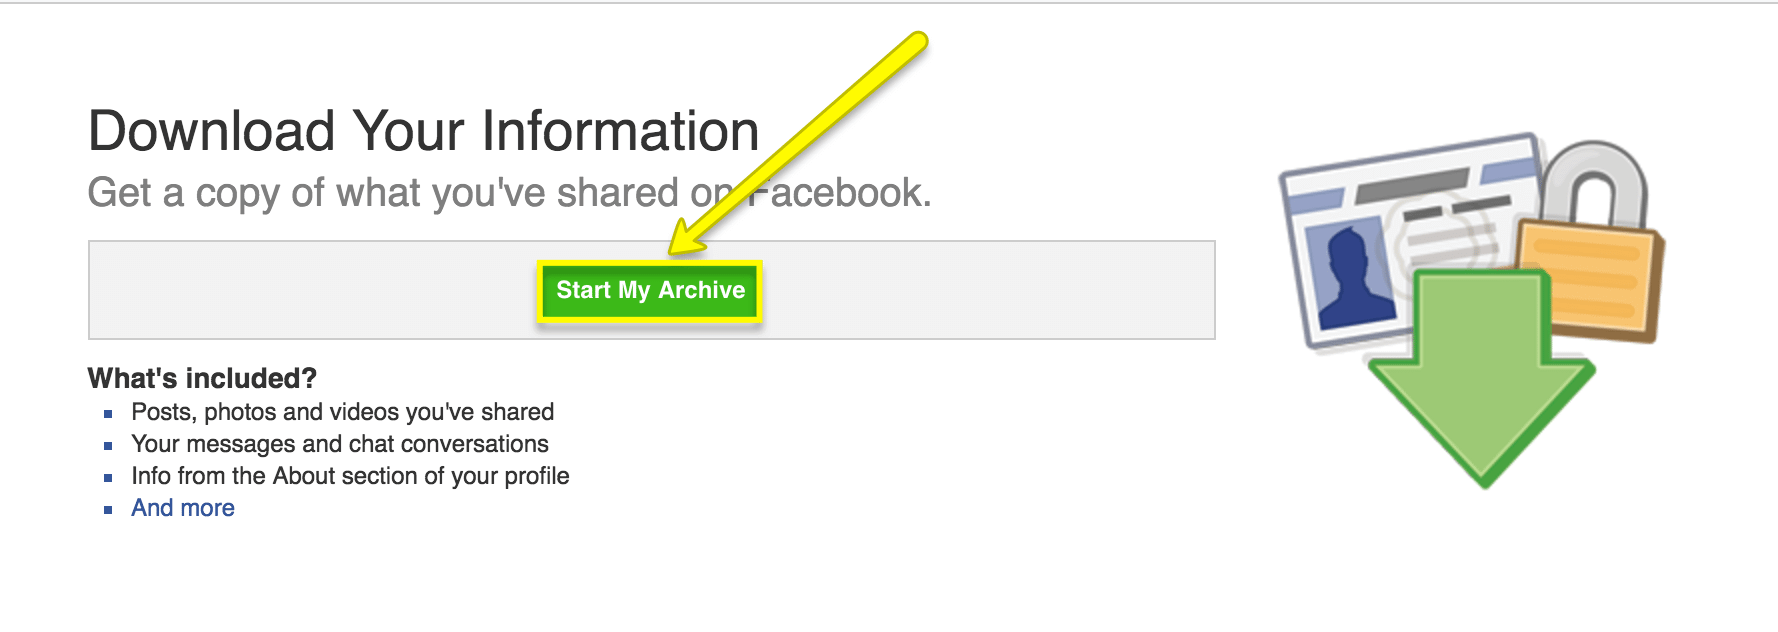Open the And more link

(183, 508)
